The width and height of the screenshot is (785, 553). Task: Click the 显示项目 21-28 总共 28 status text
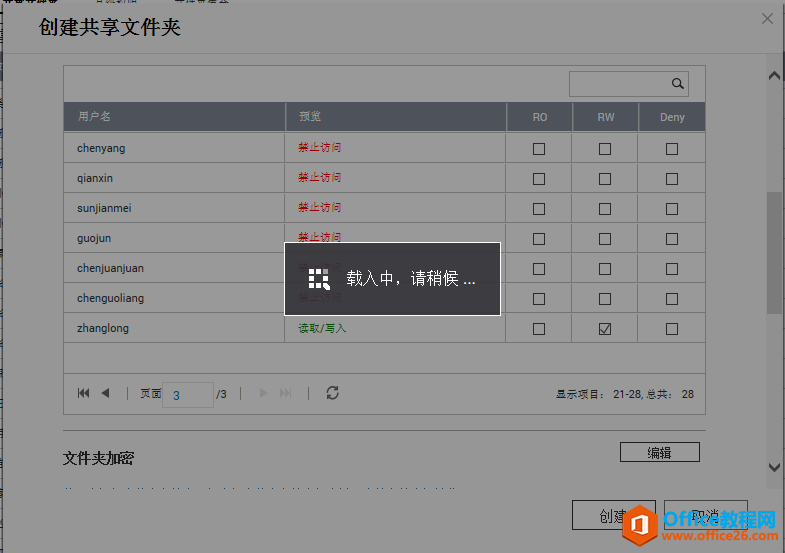click(x=625, y=394)
